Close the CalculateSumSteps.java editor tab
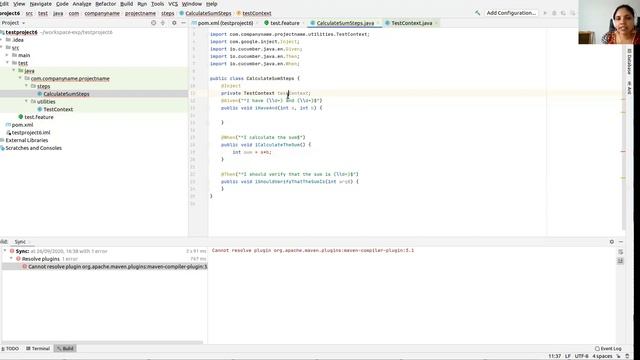This screenshot has width=640, height=360. [378, 23]
